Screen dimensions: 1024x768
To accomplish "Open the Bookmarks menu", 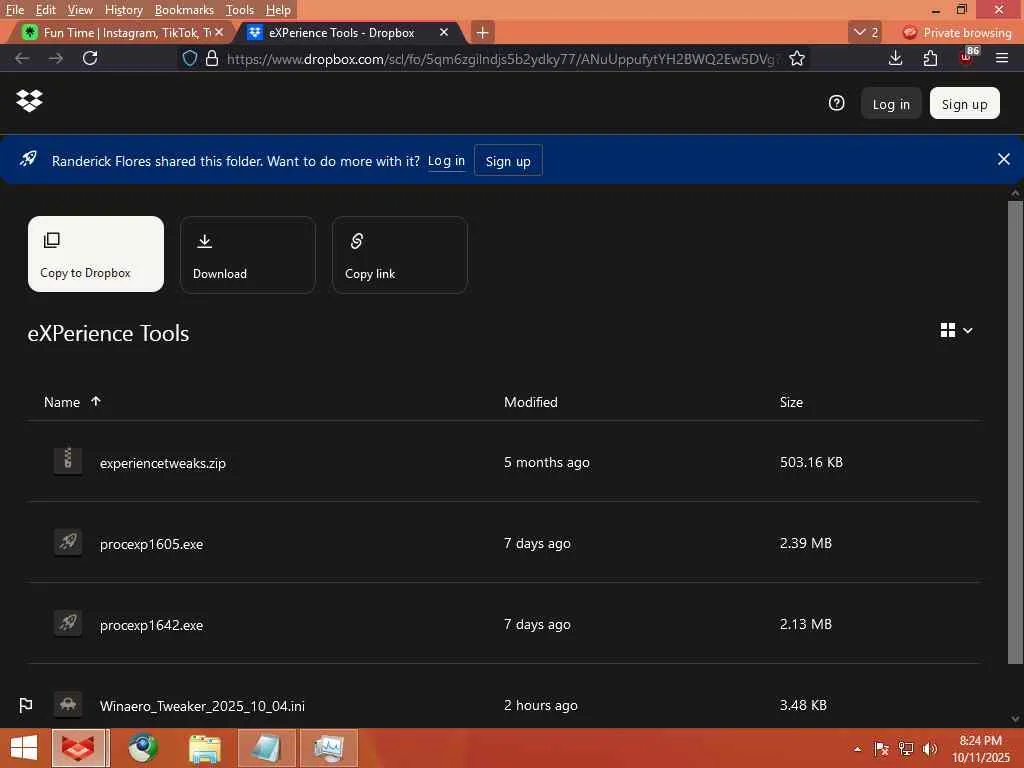I will (184, 10).
